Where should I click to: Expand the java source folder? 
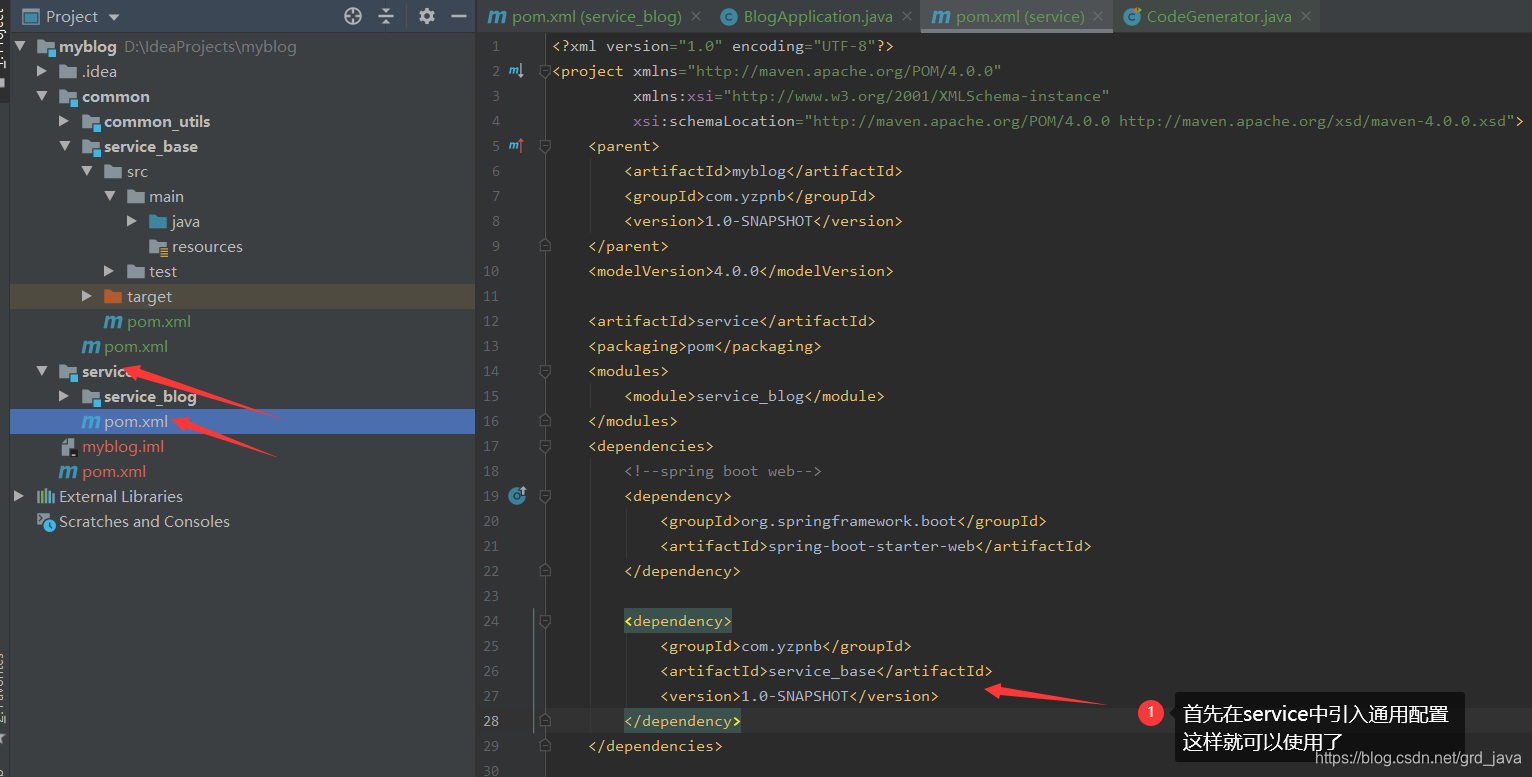[x=131, y=221]
